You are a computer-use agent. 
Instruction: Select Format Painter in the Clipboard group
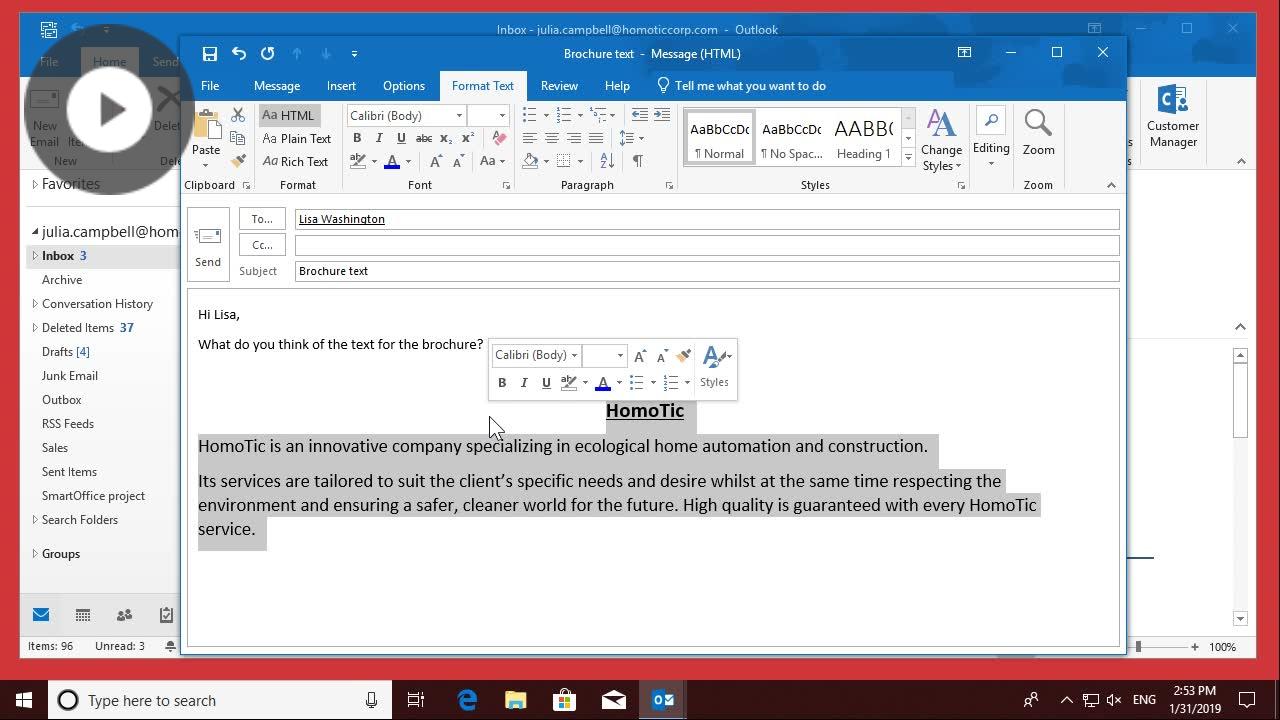tap(238, 161)
